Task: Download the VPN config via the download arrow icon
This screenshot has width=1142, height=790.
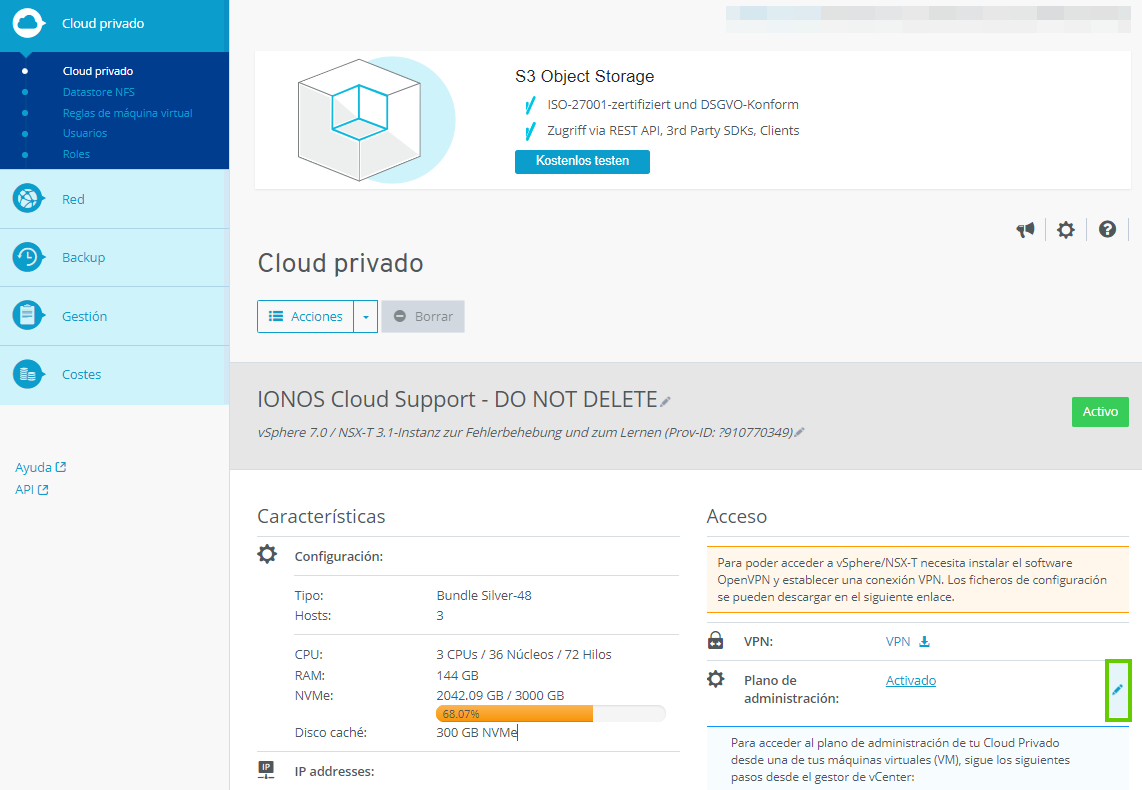Action: 924,641
